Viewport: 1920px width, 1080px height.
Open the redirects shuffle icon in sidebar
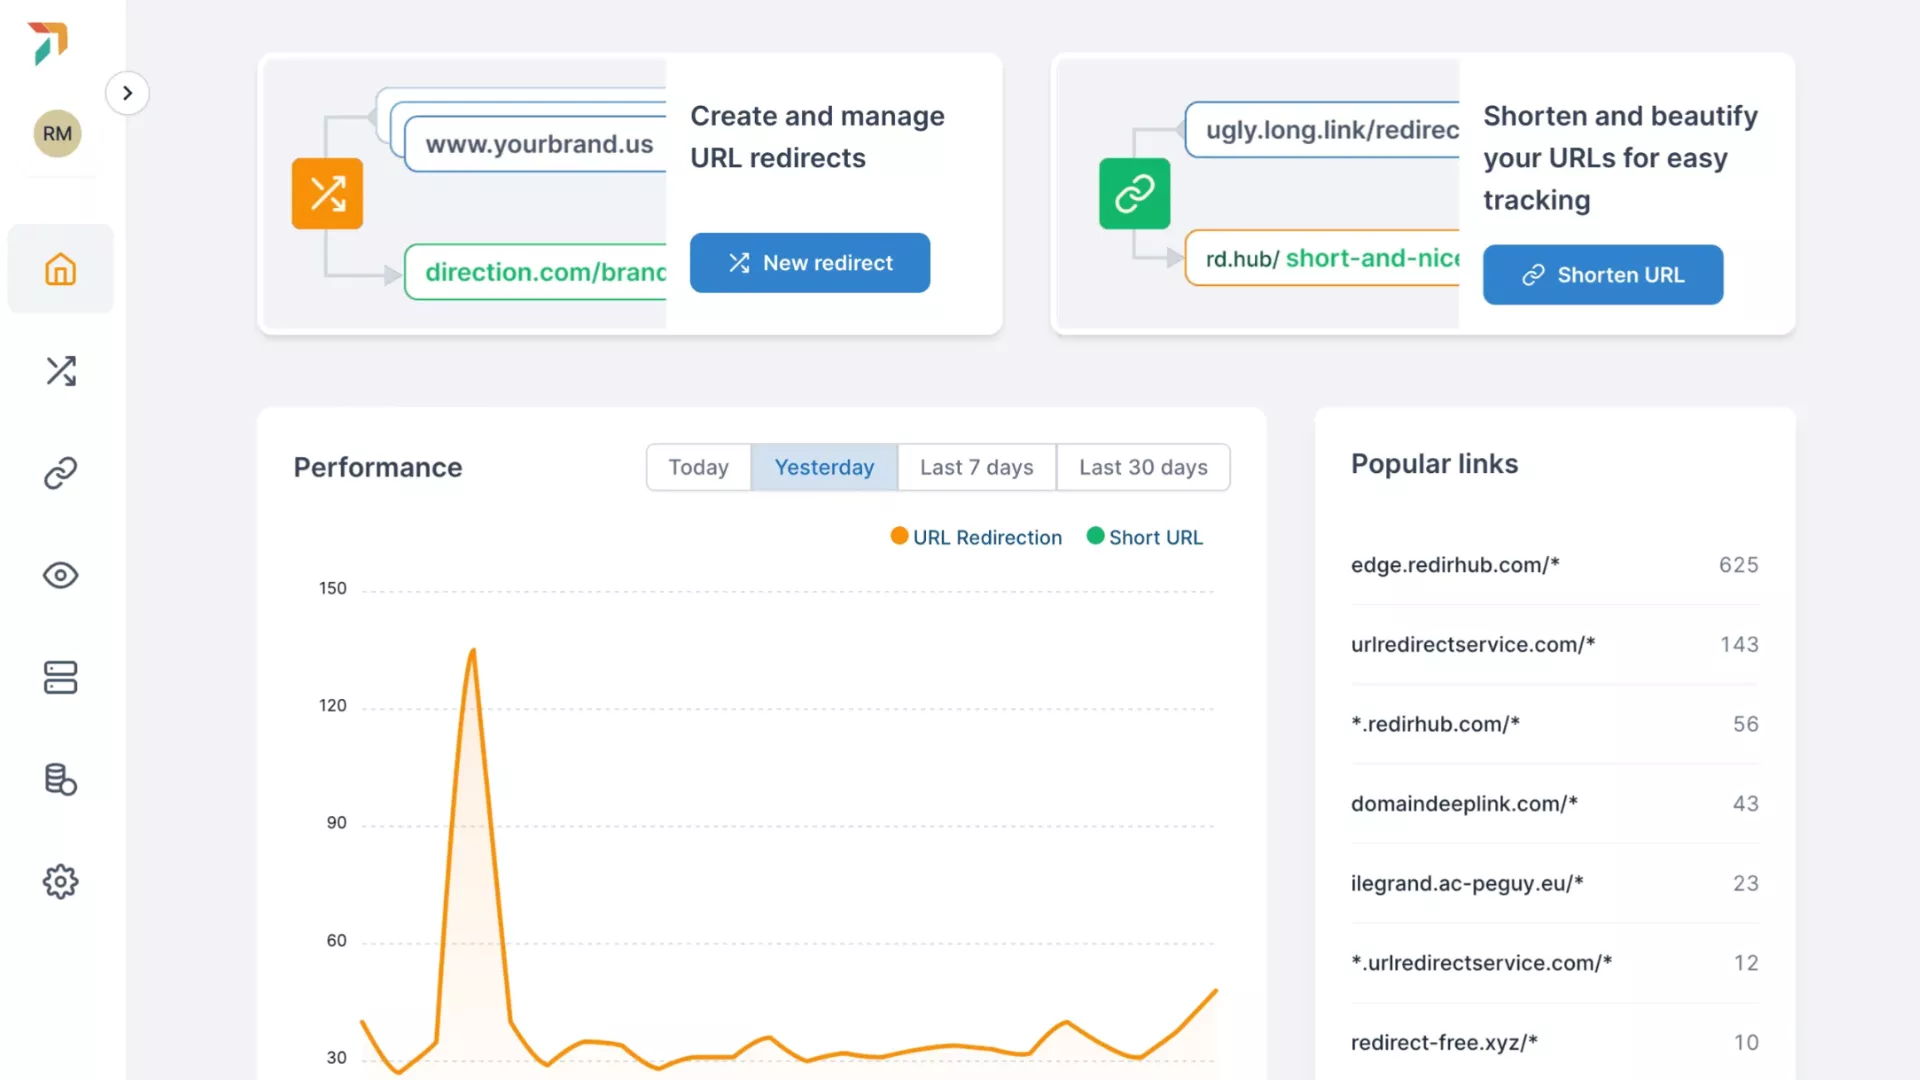tap(60, 371)
